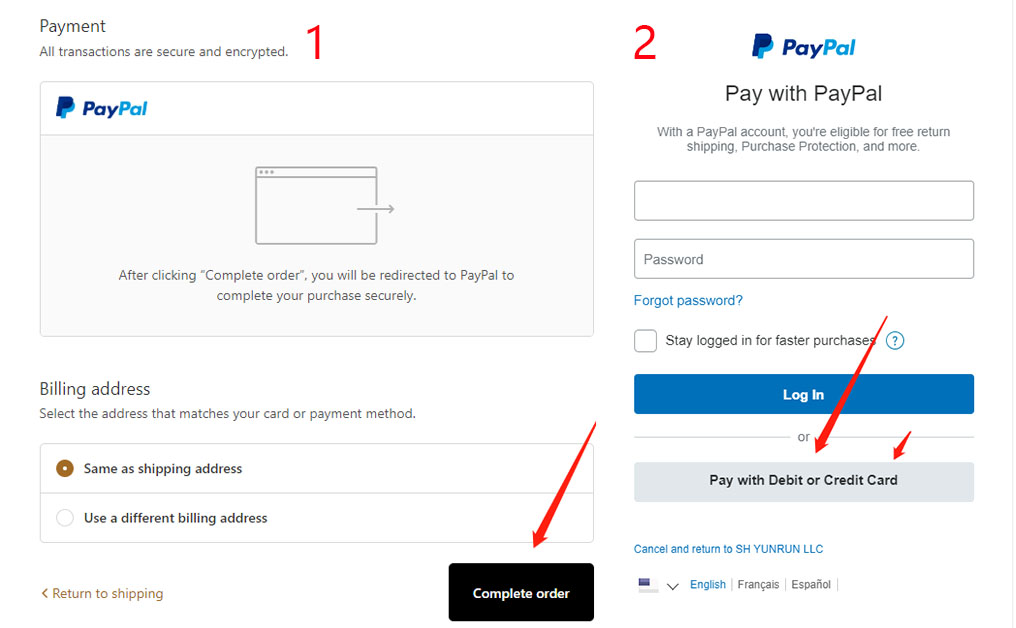Click Cancel and return to SH YUNRUN LLC
The height and width of the screenshot is (628, 1016).
(x=728, y=549)
